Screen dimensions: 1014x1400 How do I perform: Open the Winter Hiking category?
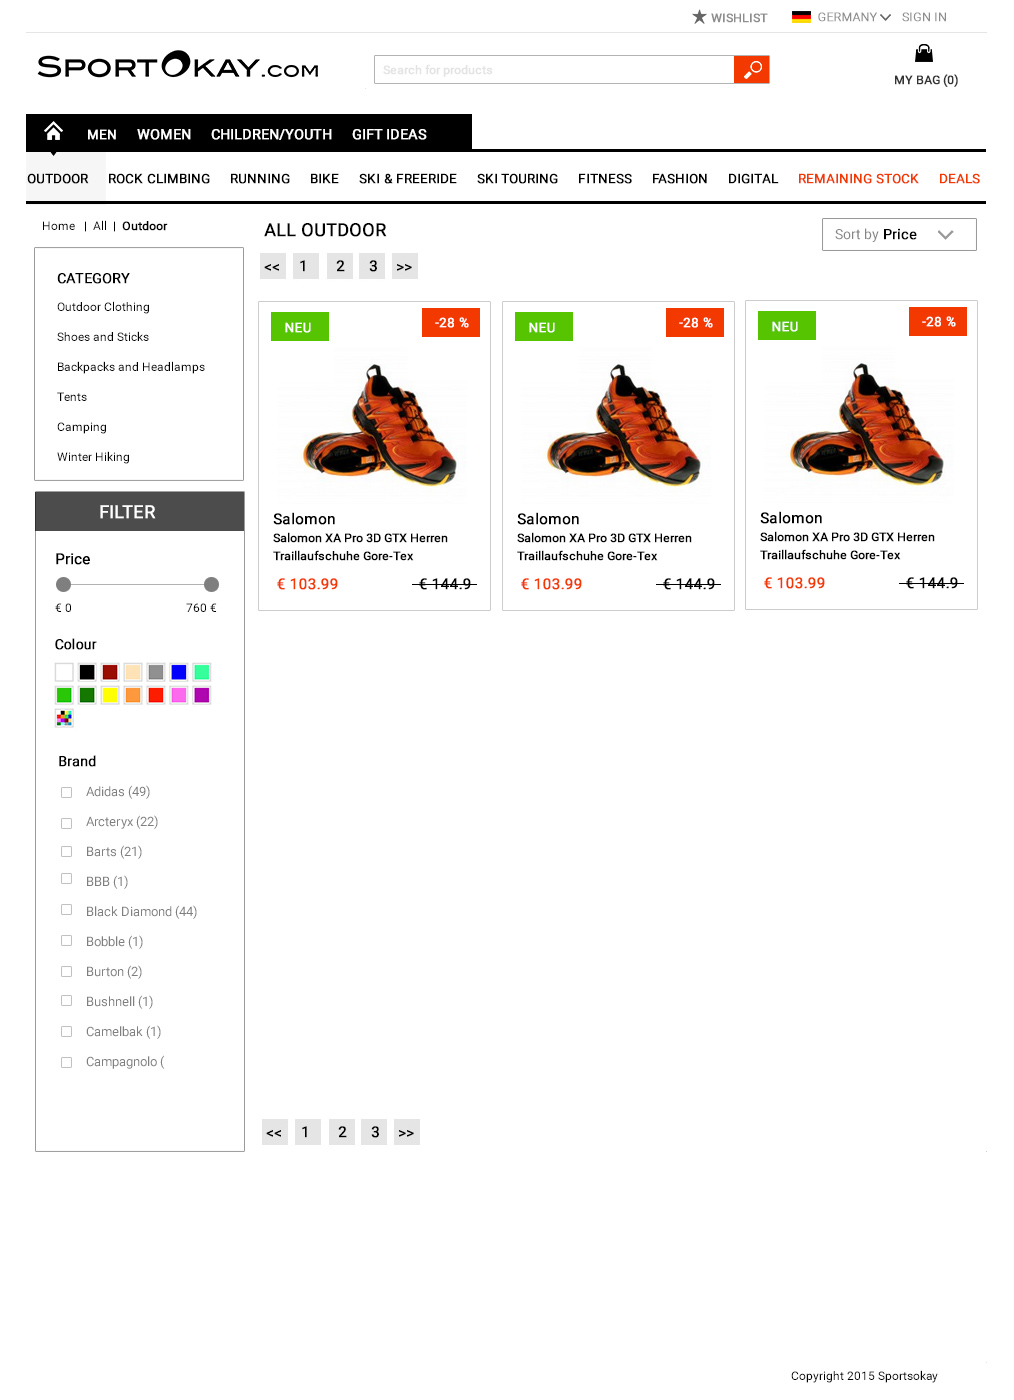point(93,457)
